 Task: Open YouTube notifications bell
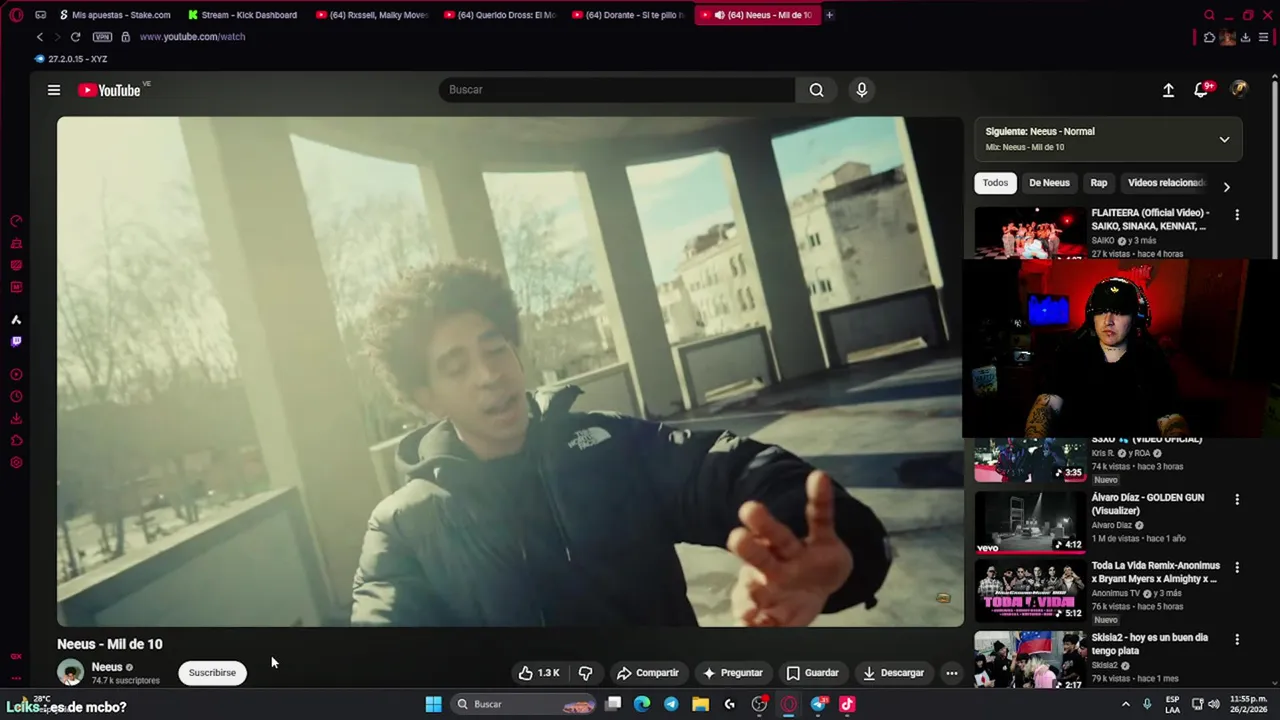(1201, 90)
